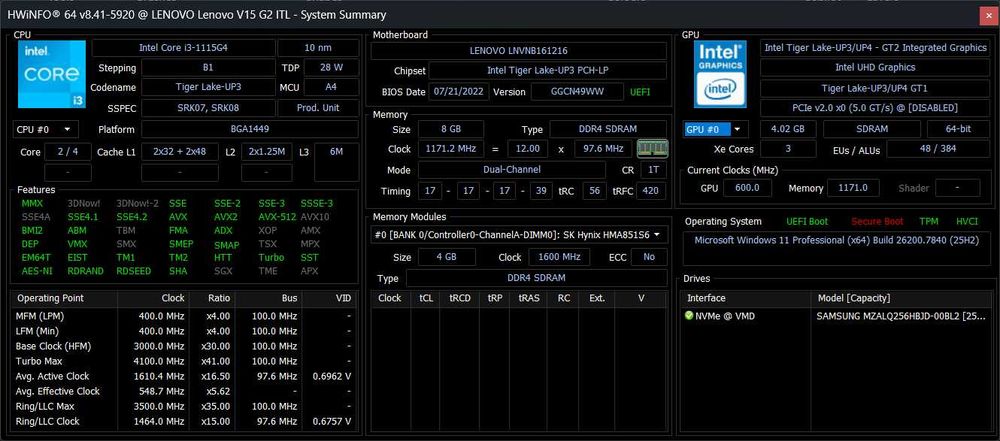1000x441 pixels.
Task: Click the Intel UHD Graphics field
Action: click(x=875, y=68)
